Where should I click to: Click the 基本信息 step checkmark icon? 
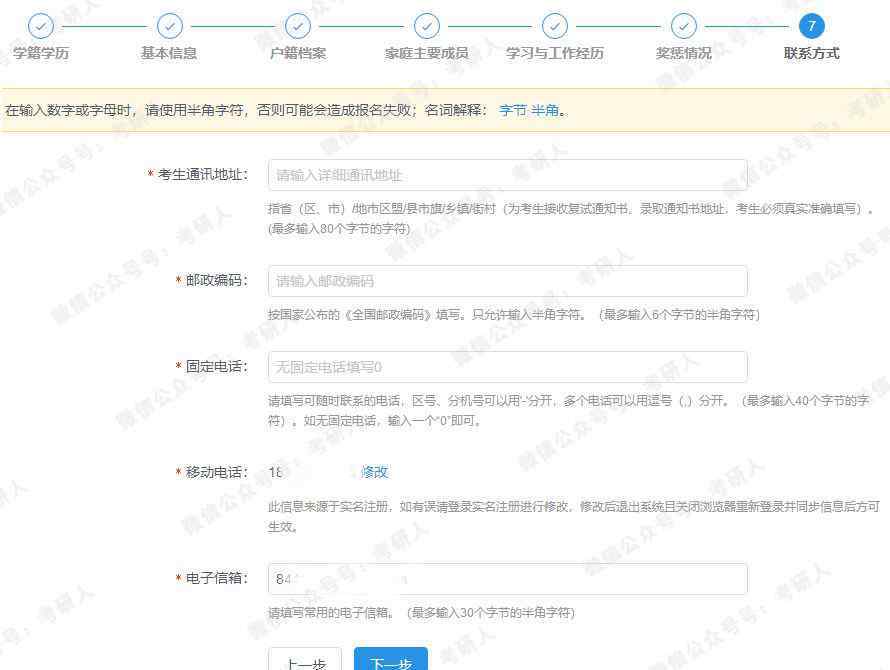click(169, 26)
